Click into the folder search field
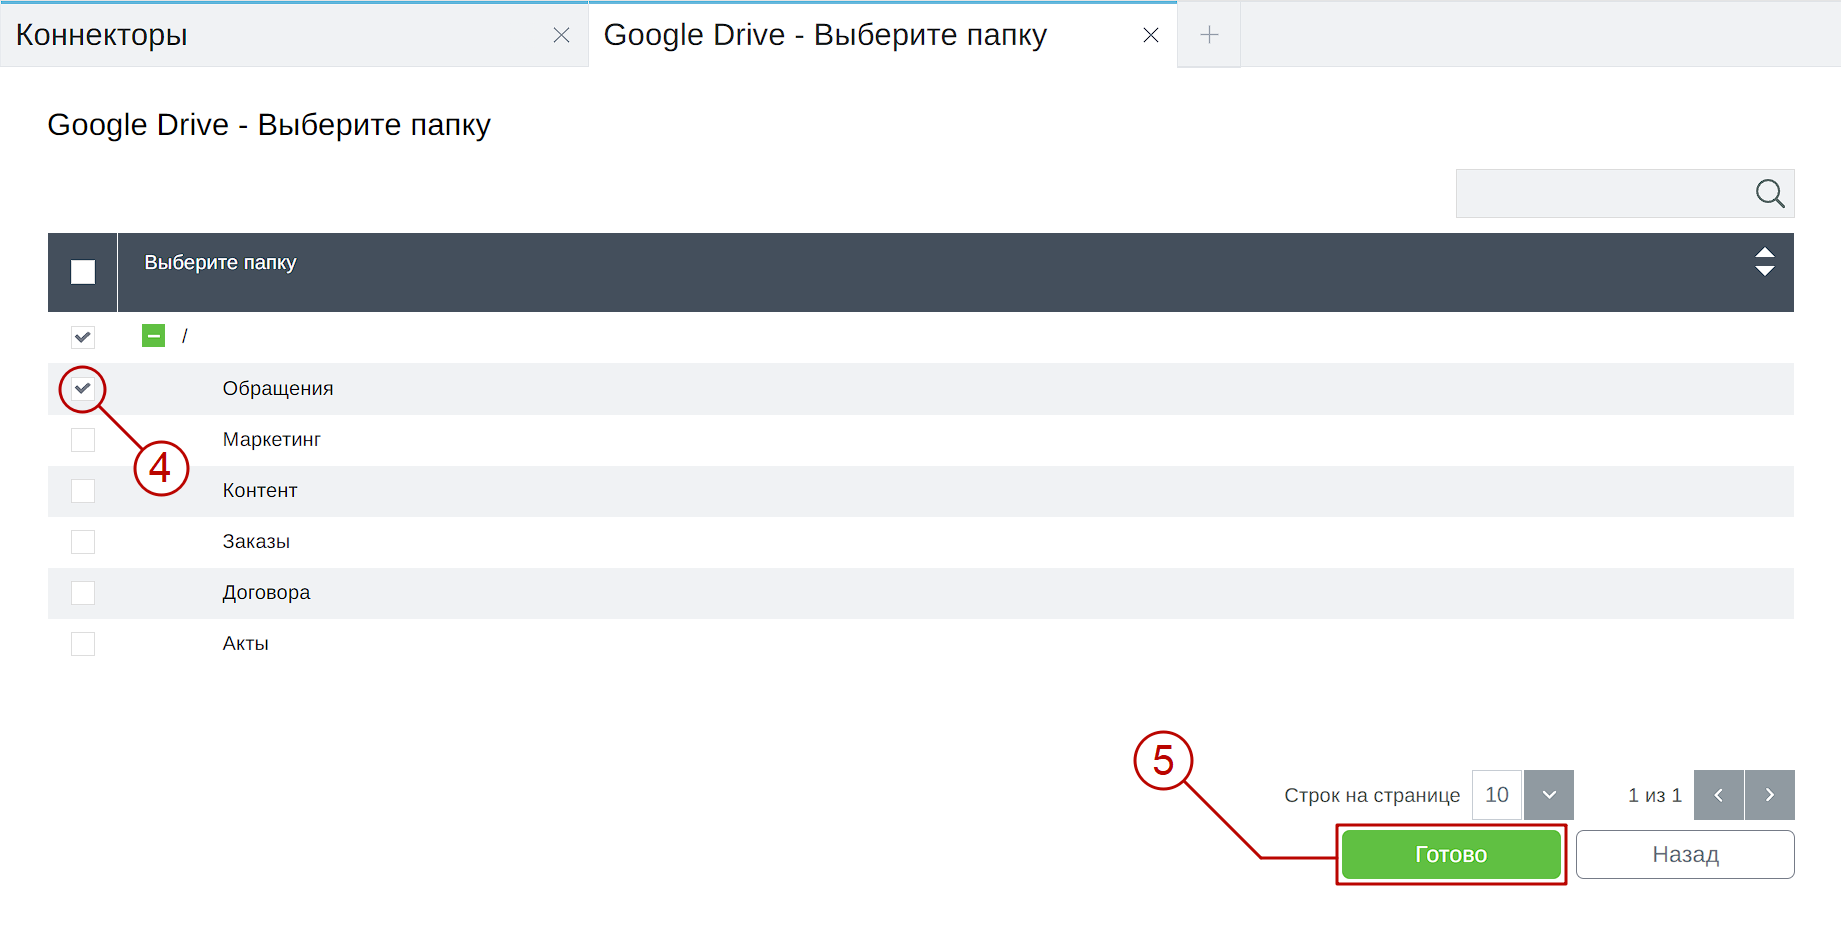The width and height of the screenshot is (1841, 927). click(x=1600, y=193)
